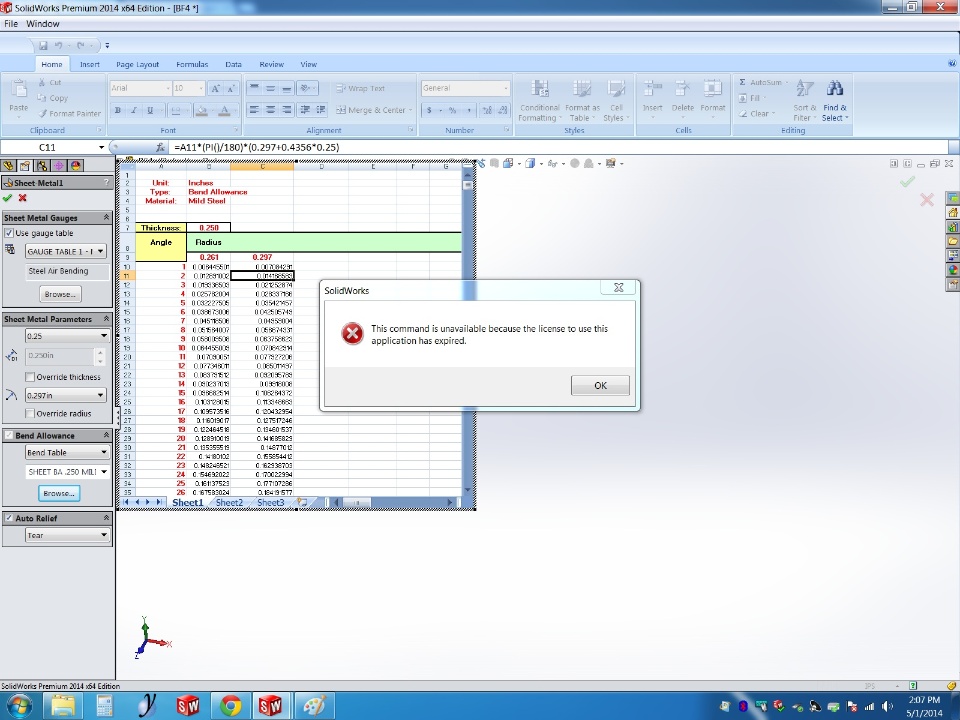Switch to the Data ribbon tab

pyautogui.click(x=233, y=64)
